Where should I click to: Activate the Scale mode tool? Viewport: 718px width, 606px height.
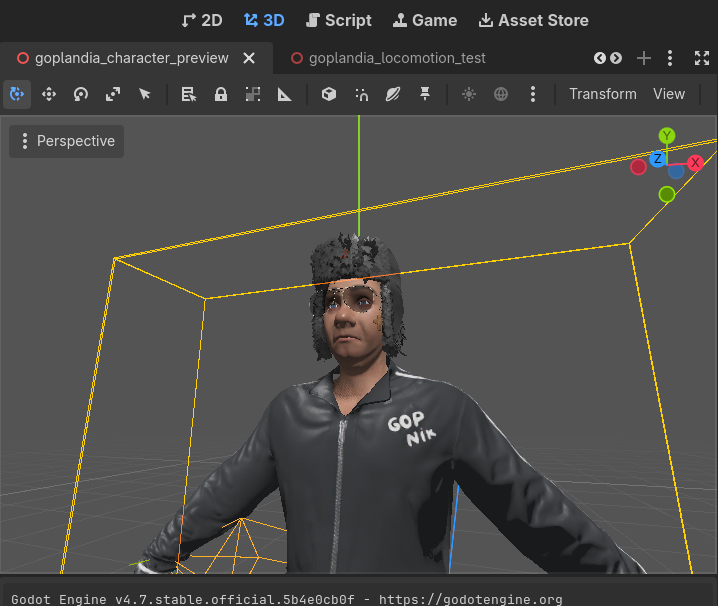pos(113,94)
